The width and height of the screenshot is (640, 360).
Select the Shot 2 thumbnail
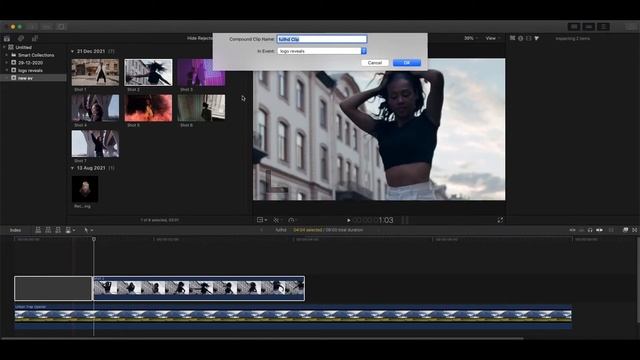(x=148, y=72)
